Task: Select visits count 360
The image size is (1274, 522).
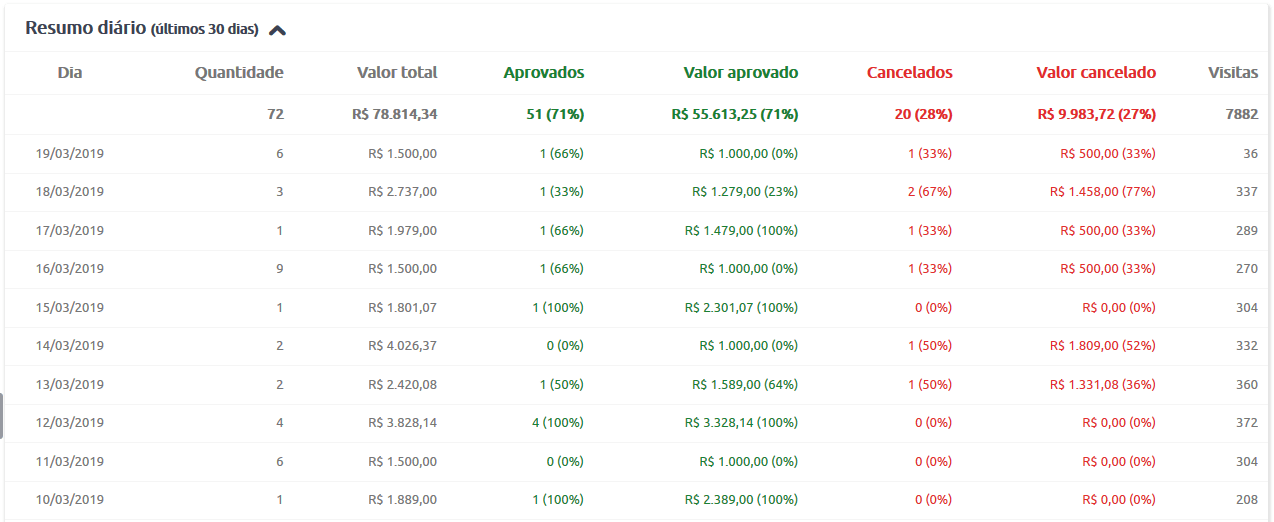Action: pyautogui.click(x=1247, y=385)
